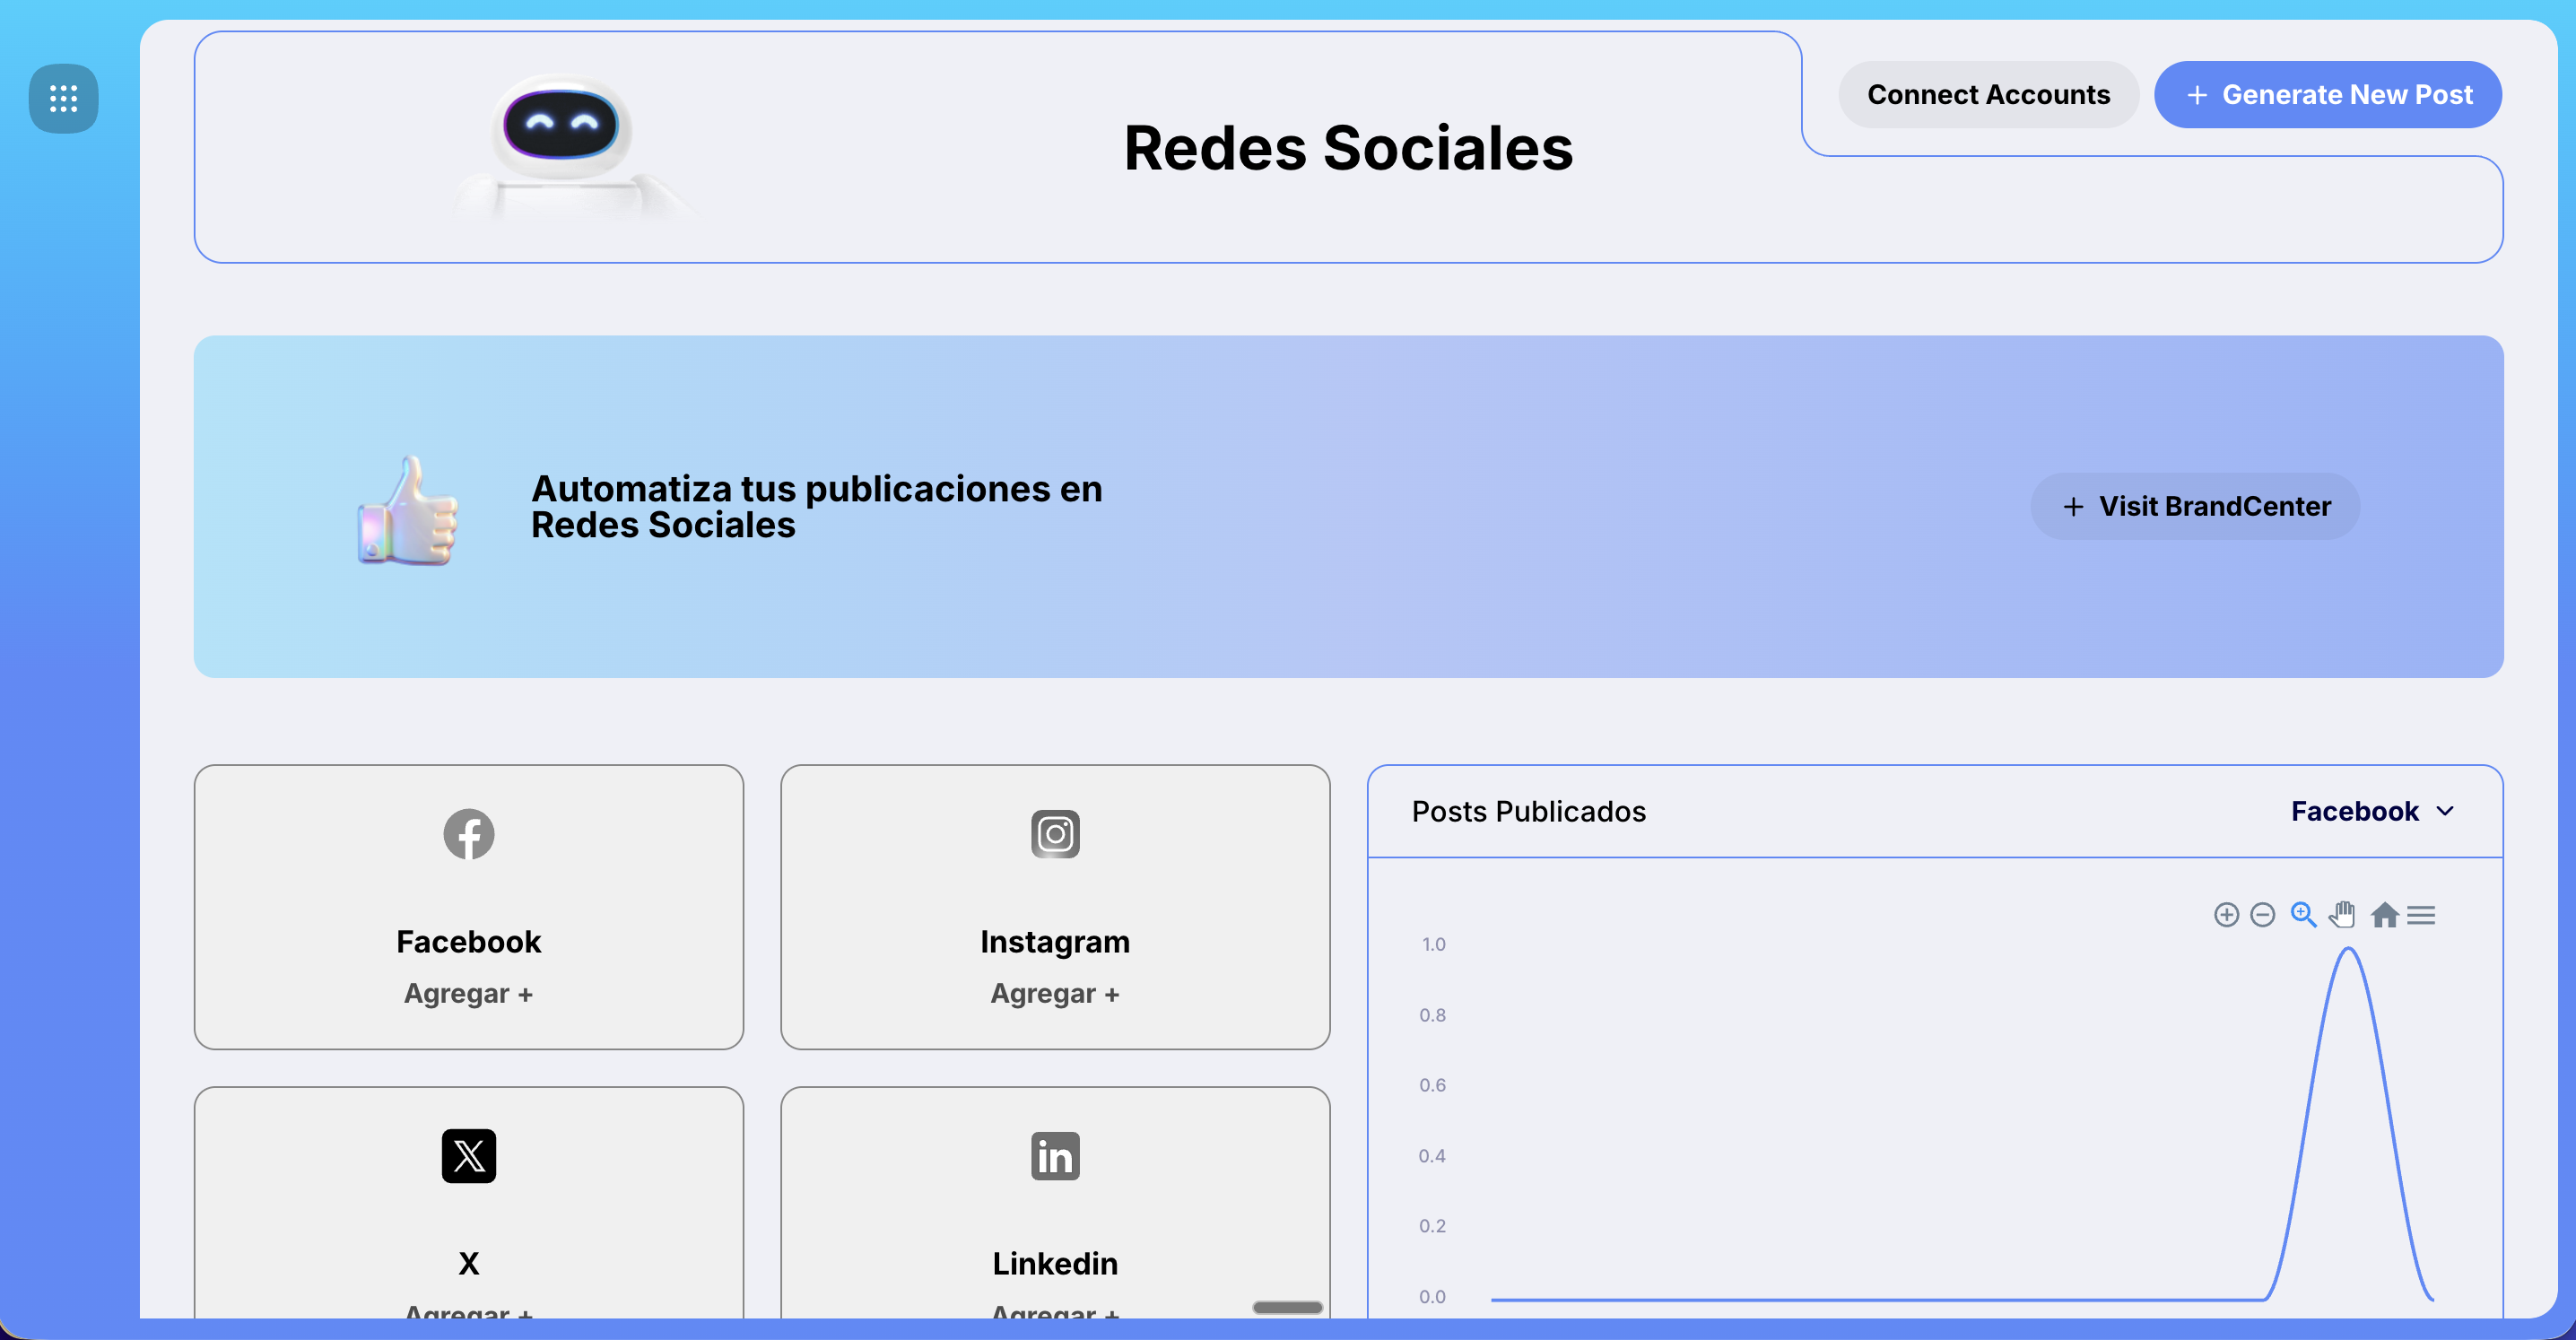2576x1340 pixels.
Task: Click the Instagram logo icon
Action: pos(1055,834)
